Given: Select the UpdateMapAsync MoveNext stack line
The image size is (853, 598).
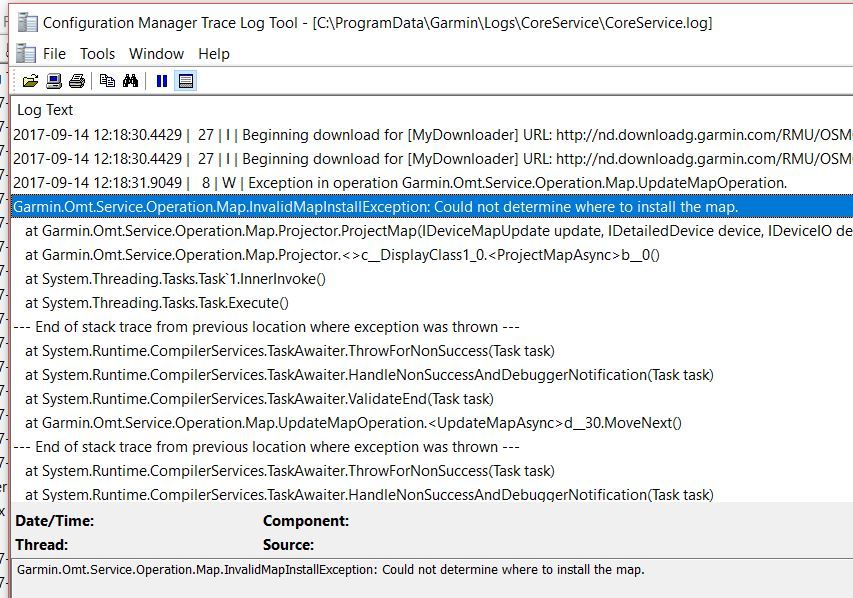Looking at the screenshot, I should 432,423.
